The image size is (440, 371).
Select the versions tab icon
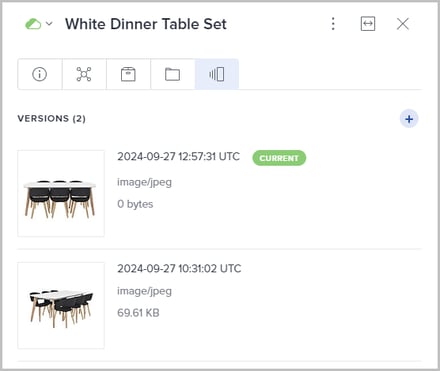coord(217,74)
